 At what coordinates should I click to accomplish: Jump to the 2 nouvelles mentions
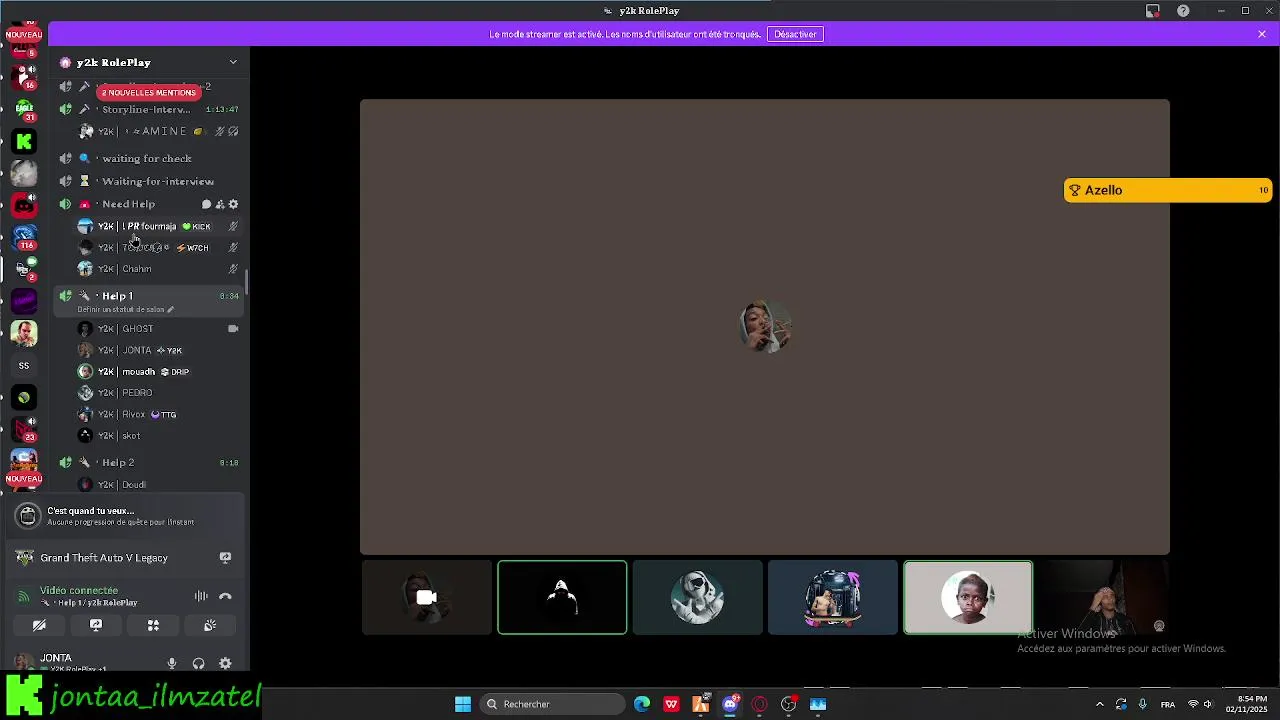point(148,92)
